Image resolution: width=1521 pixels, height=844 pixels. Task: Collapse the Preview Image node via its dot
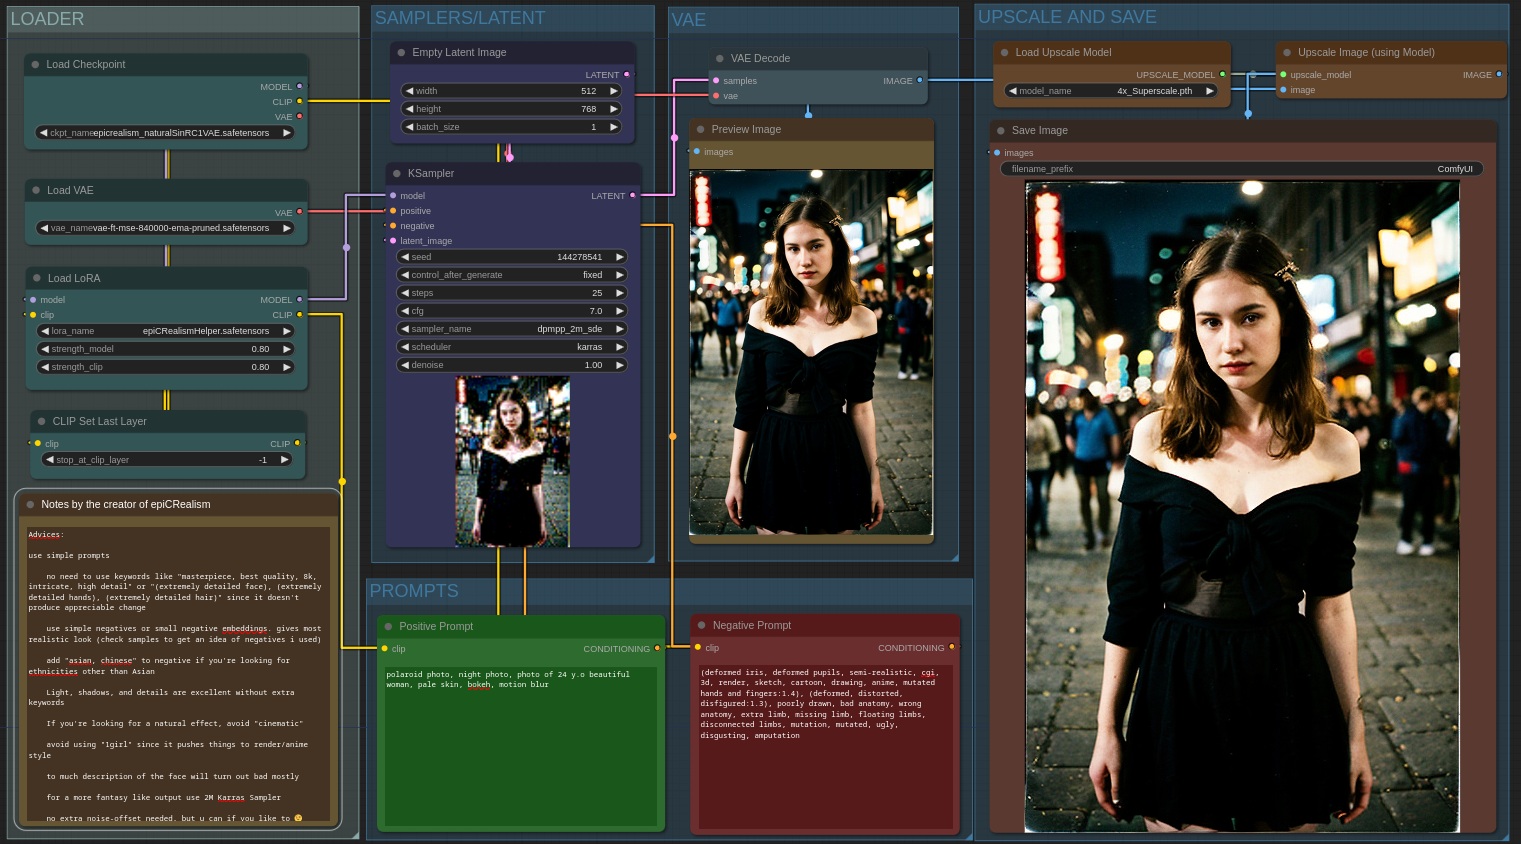(x=701, y=129)
